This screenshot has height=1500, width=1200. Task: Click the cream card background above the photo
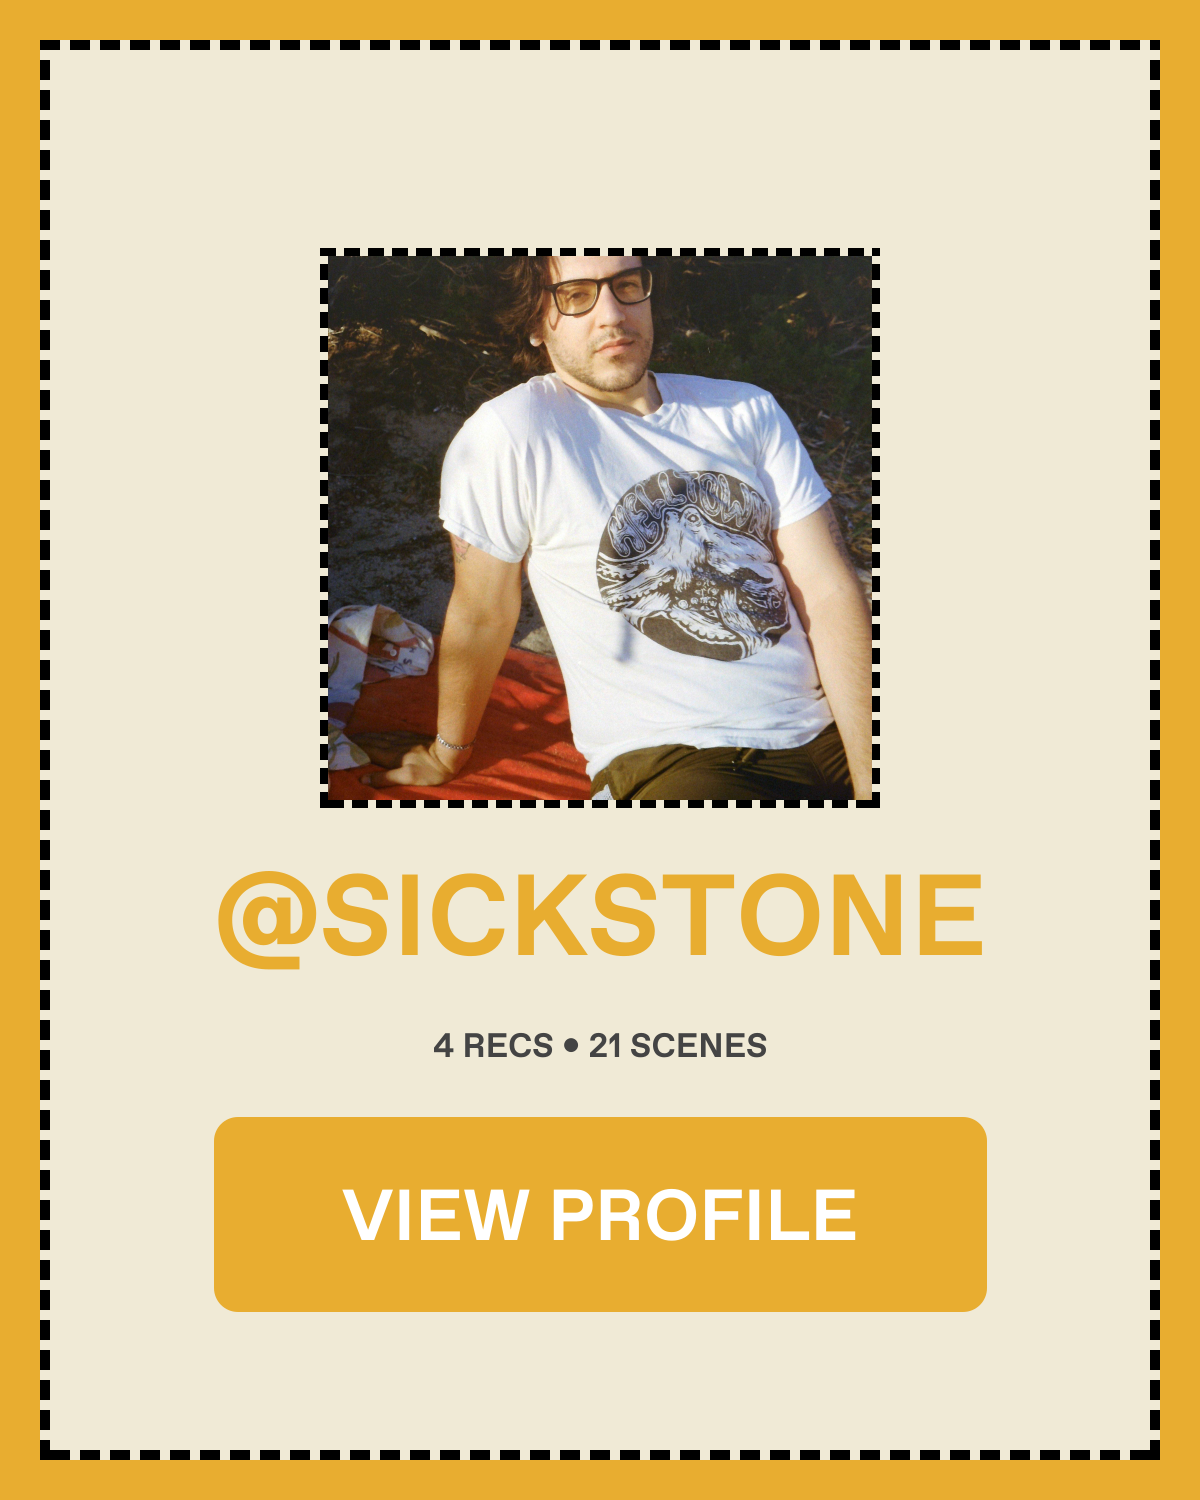coord(600,150)
